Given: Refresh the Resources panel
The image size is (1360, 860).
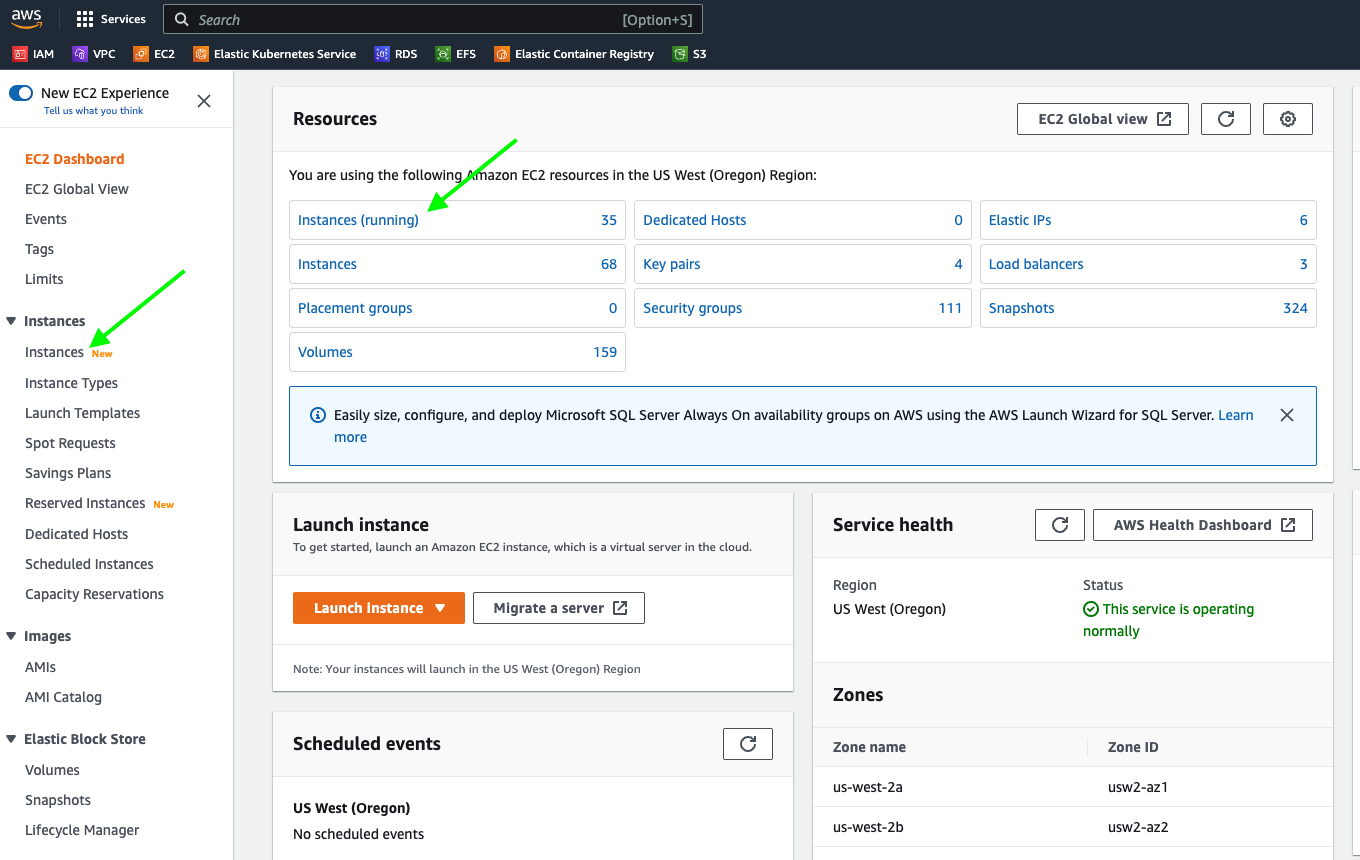Looking at the screenshot, I should (x=1225, y=119).
